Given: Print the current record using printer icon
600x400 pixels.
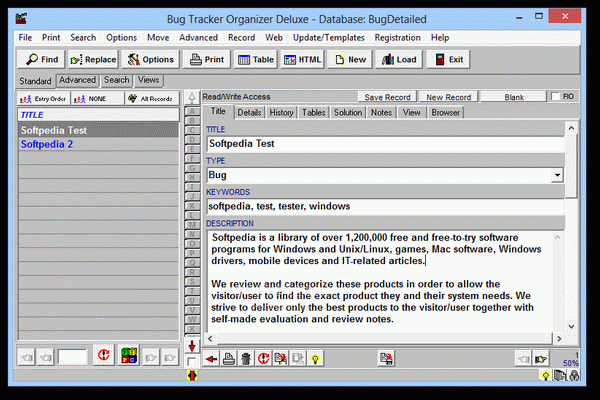Looking at the screenshot, I should click(x=228, y=359).
